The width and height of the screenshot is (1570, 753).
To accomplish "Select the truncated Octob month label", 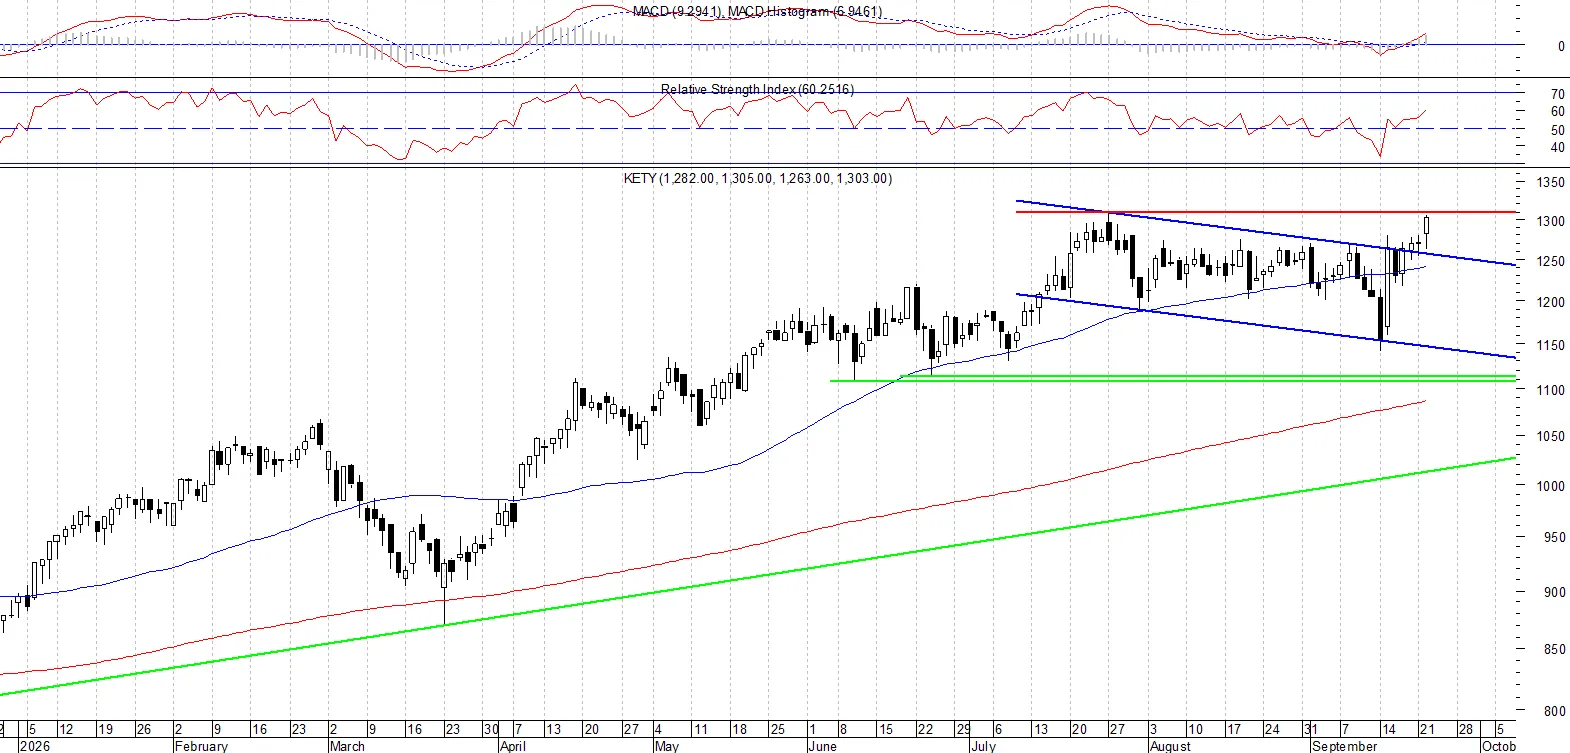I will click(1498, 746).
